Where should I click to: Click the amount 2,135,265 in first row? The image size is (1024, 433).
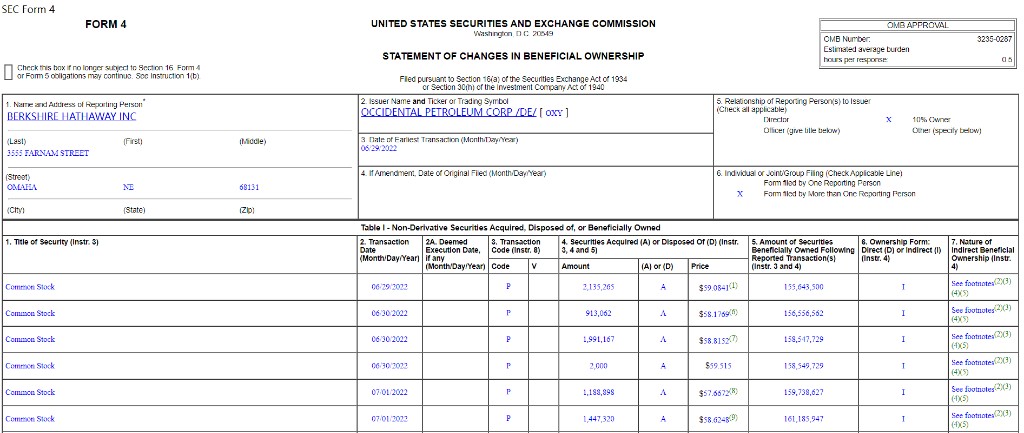pyautogui.click(x=598, y=287)
